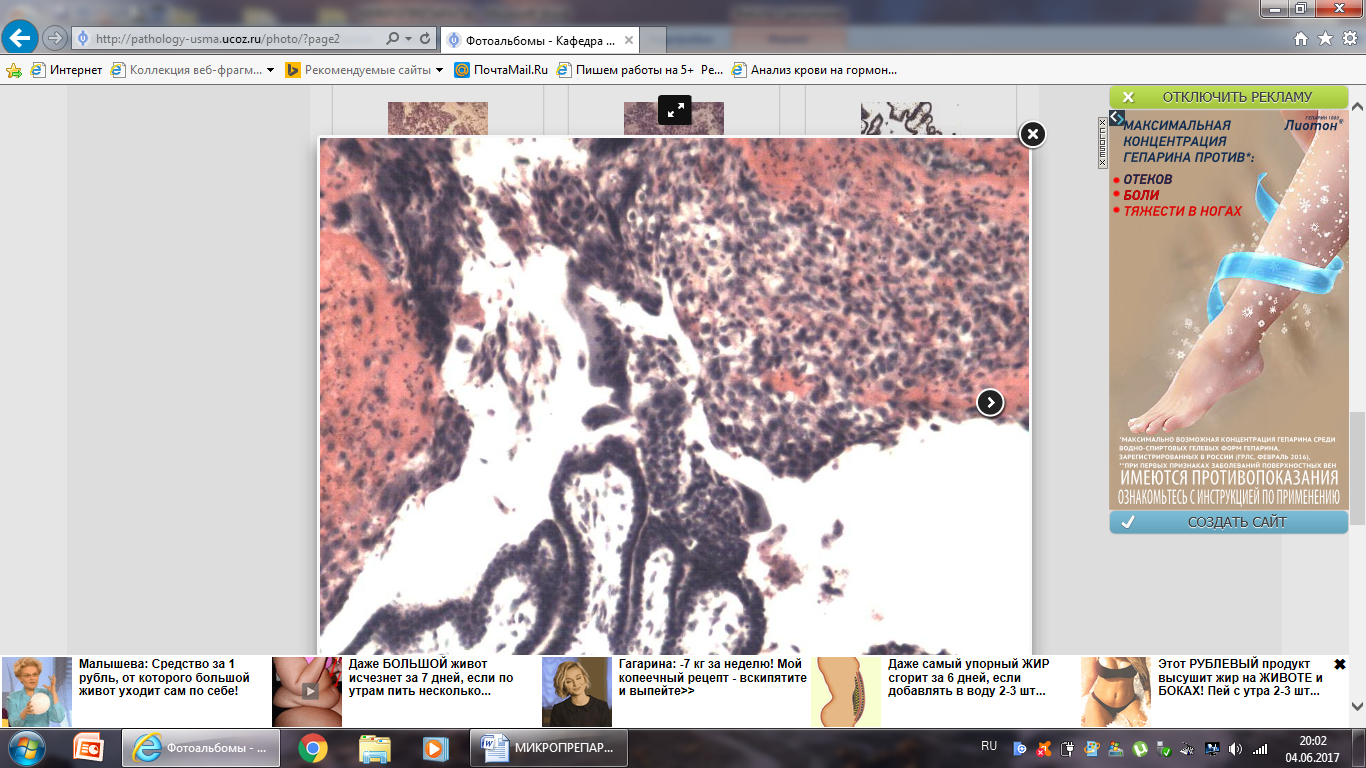Open media player taskbar icon
The height and width of the screenshot is (768, 1366).
coord(434,748)
